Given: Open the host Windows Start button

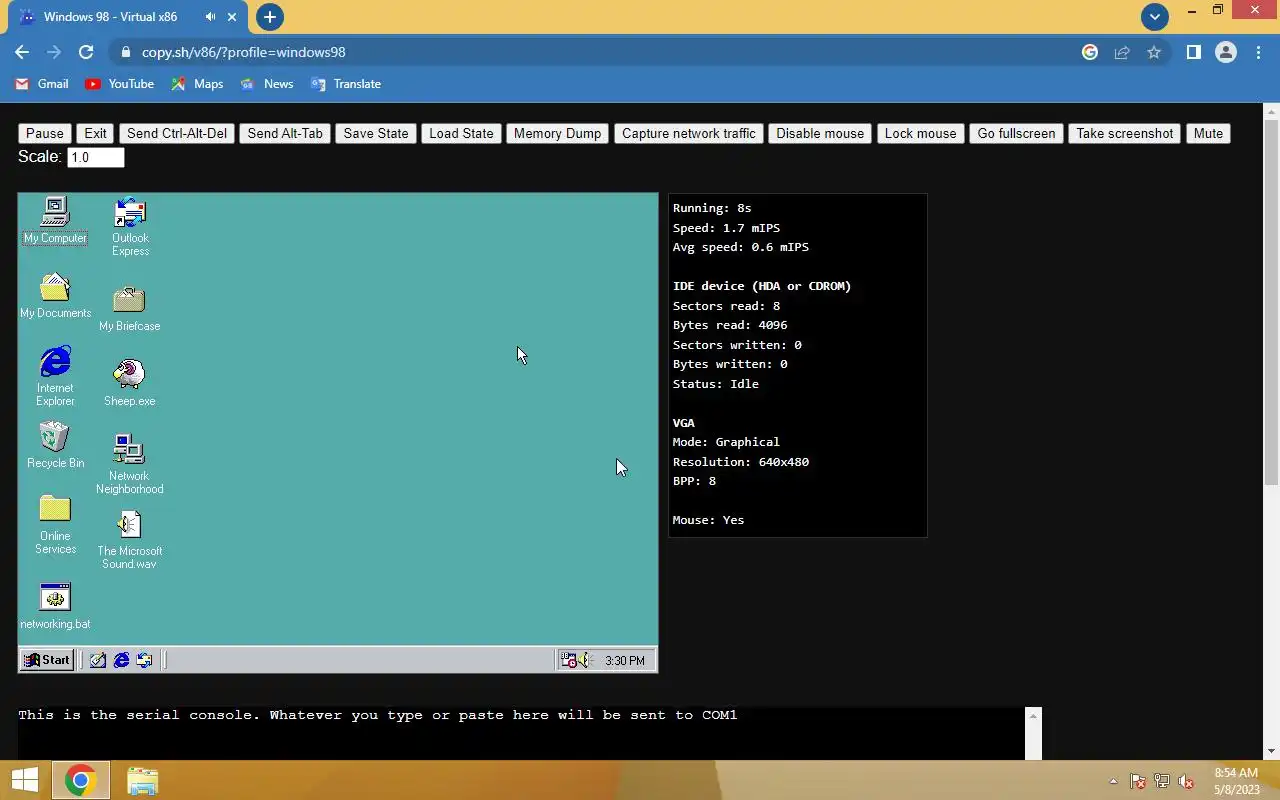Looking at the screenshot, I should coord(24,780).
